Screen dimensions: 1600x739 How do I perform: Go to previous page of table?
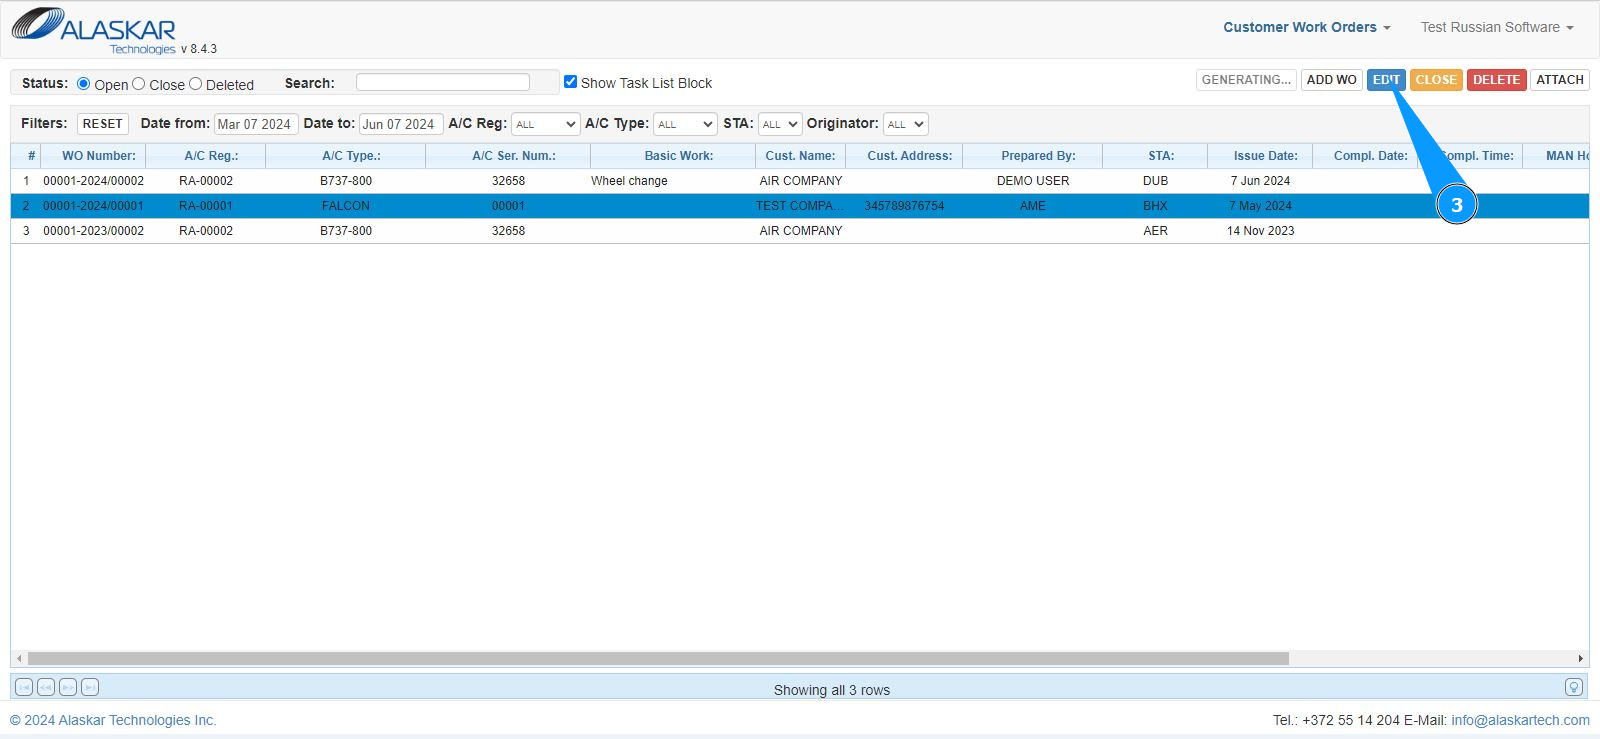tap(46, 687)
